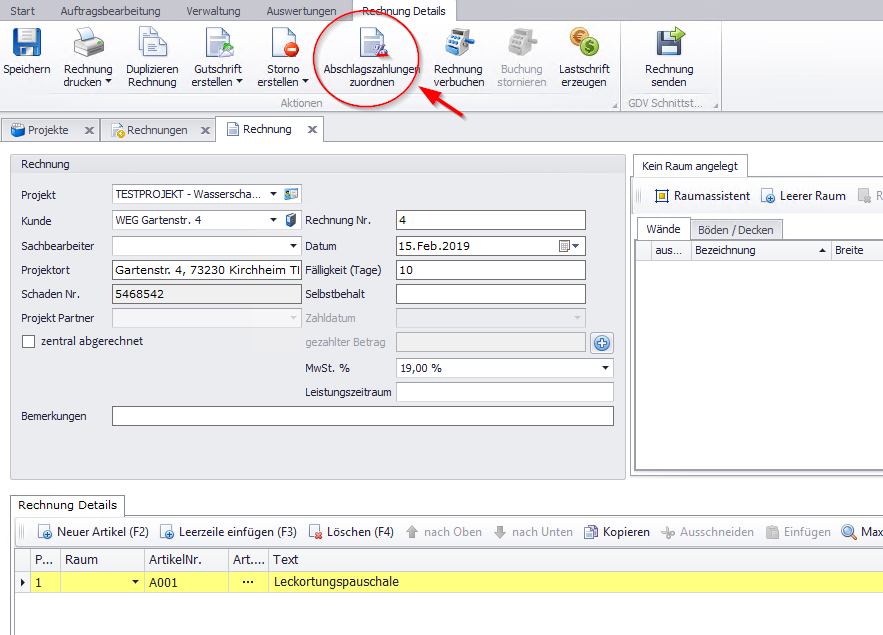Click the Rechnung senden icon
This screenshot has height=635, width=883.
pos(669,45)
